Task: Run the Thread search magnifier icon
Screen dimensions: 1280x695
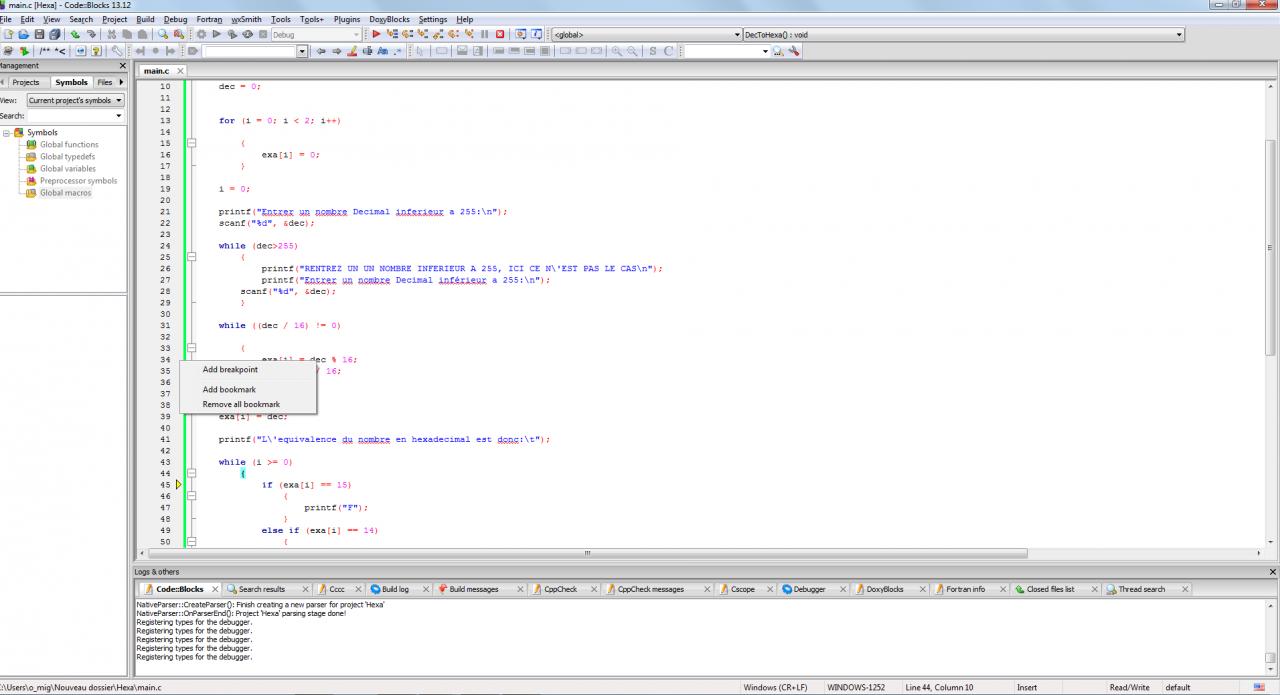Action: [778, 50]
